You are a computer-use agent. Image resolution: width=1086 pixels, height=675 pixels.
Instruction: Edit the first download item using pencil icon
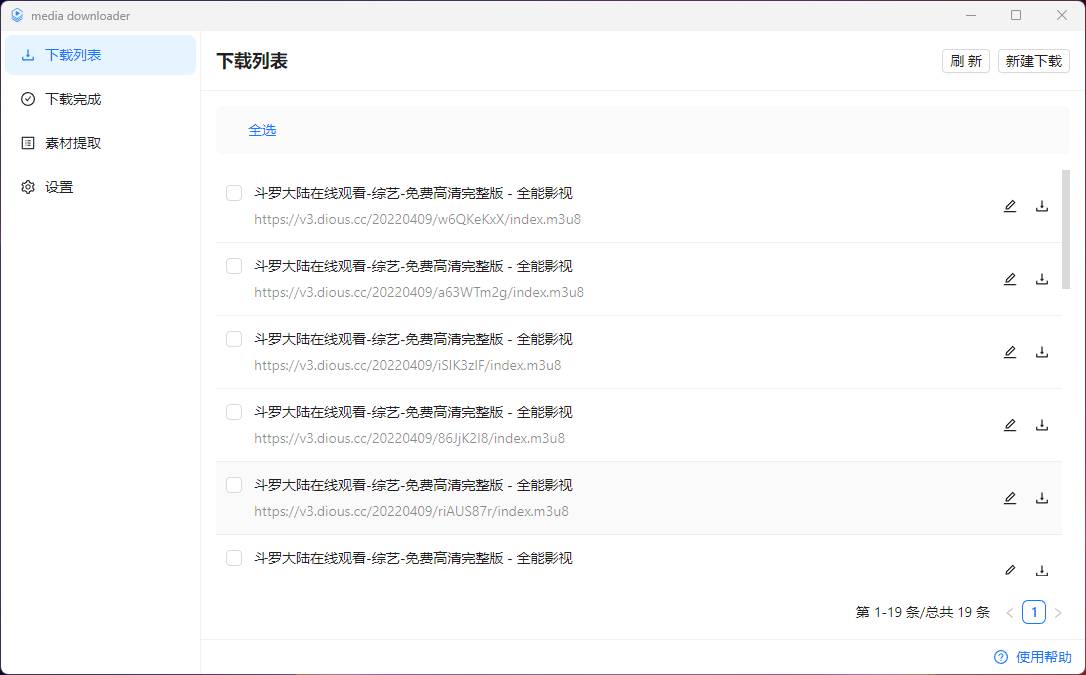coord(1010,205)
